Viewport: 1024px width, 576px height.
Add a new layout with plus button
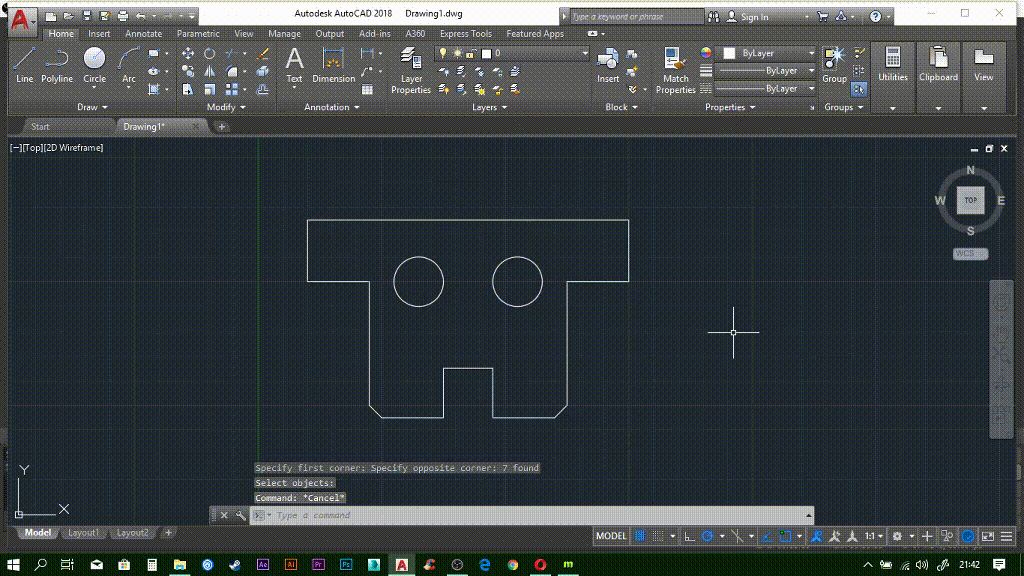click(168, 533)
